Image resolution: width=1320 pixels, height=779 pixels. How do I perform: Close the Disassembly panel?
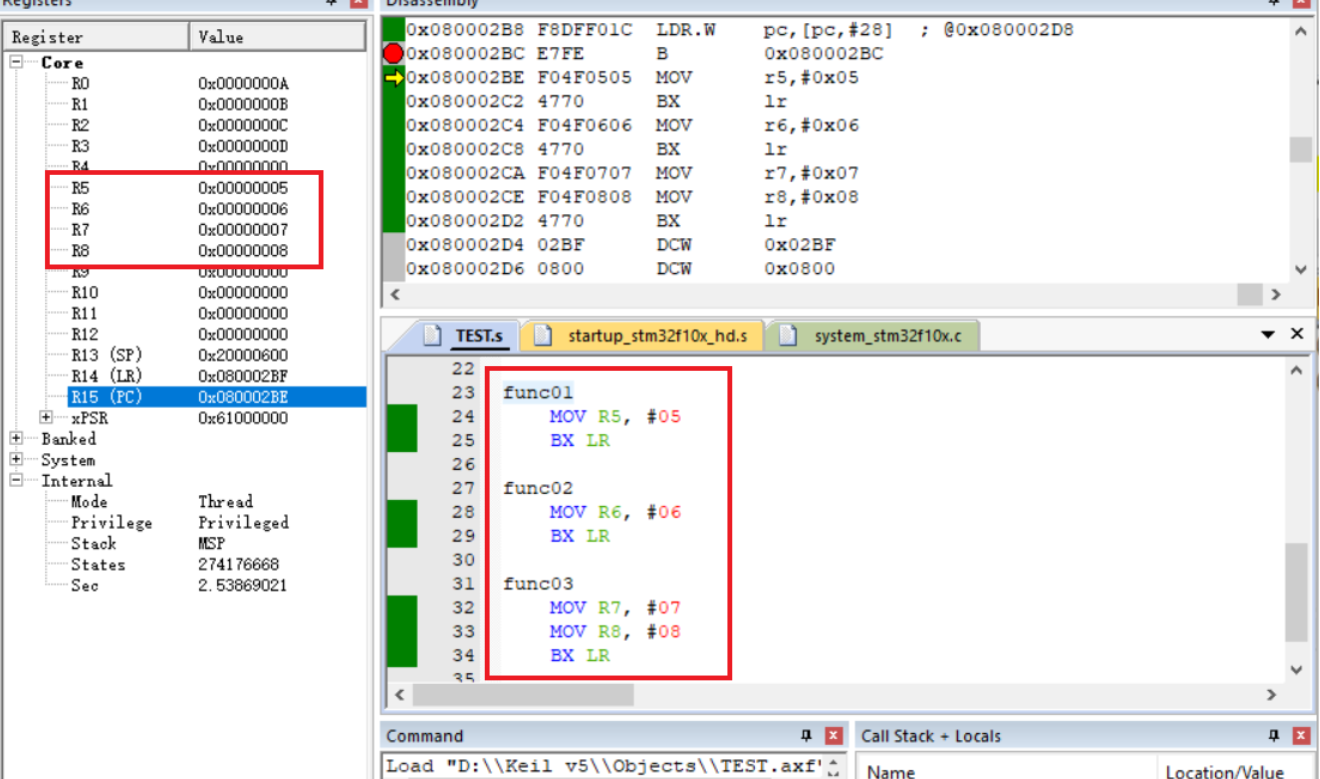click(x=1301, y=3)
